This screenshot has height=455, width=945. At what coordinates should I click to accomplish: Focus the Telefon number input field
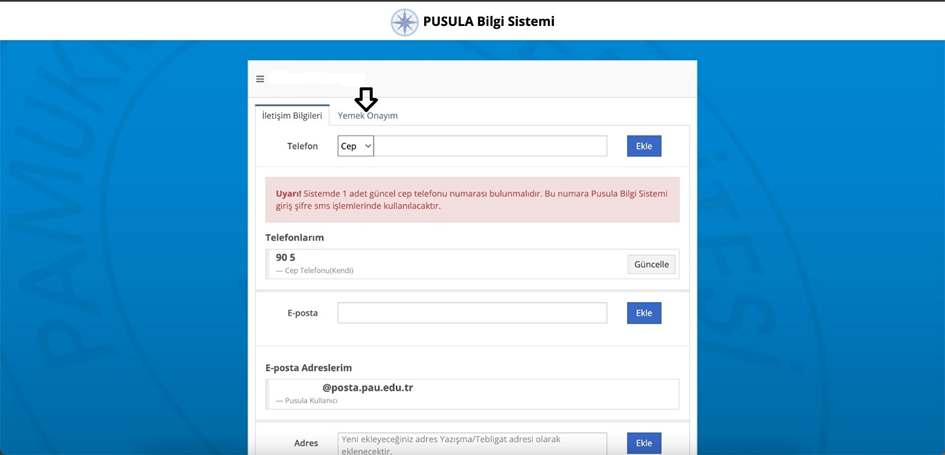[x=490, y=146]
